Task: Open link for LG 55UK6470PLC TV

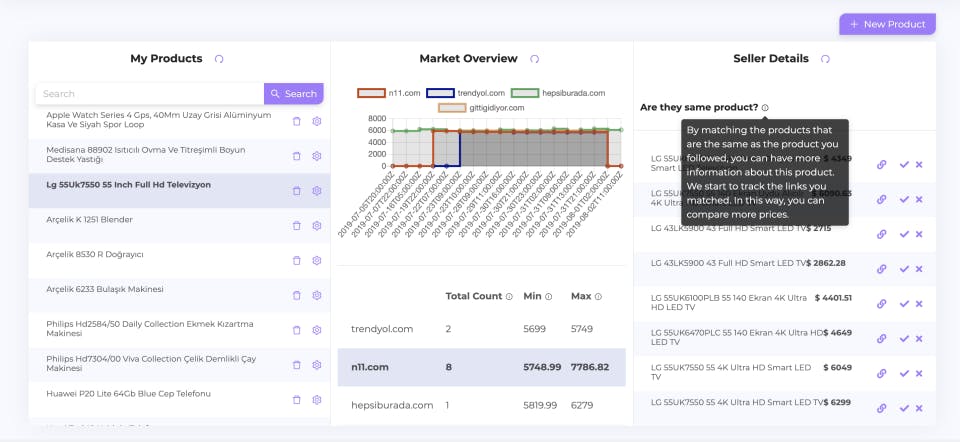Action: click(x=882, y=339)
